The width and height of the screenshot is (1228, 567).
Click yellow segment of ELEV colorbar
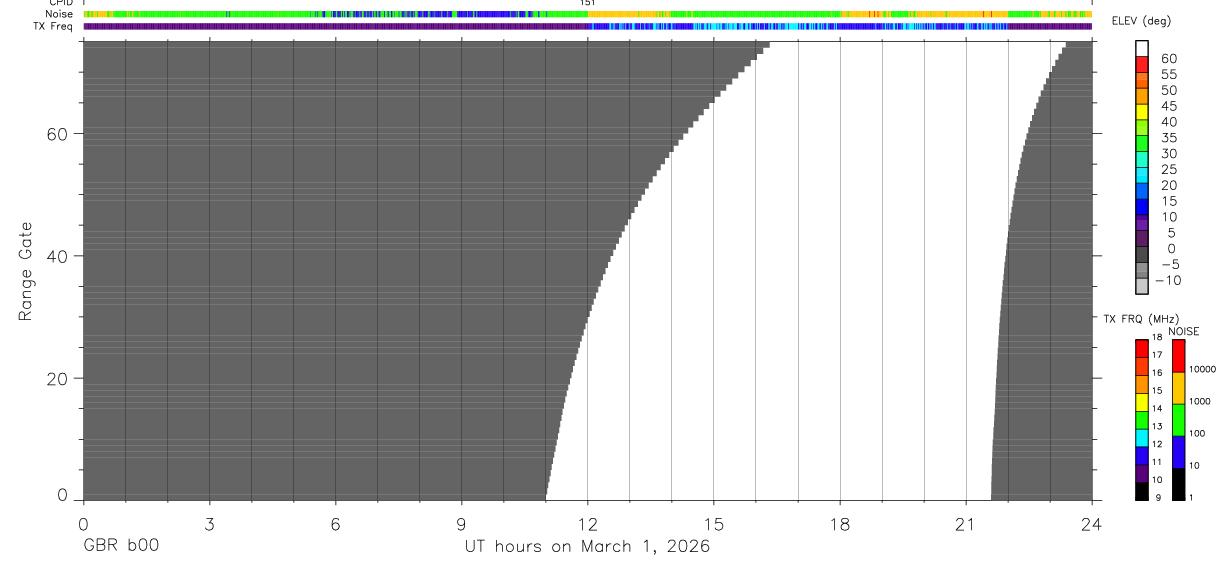tap(1142, 114)
